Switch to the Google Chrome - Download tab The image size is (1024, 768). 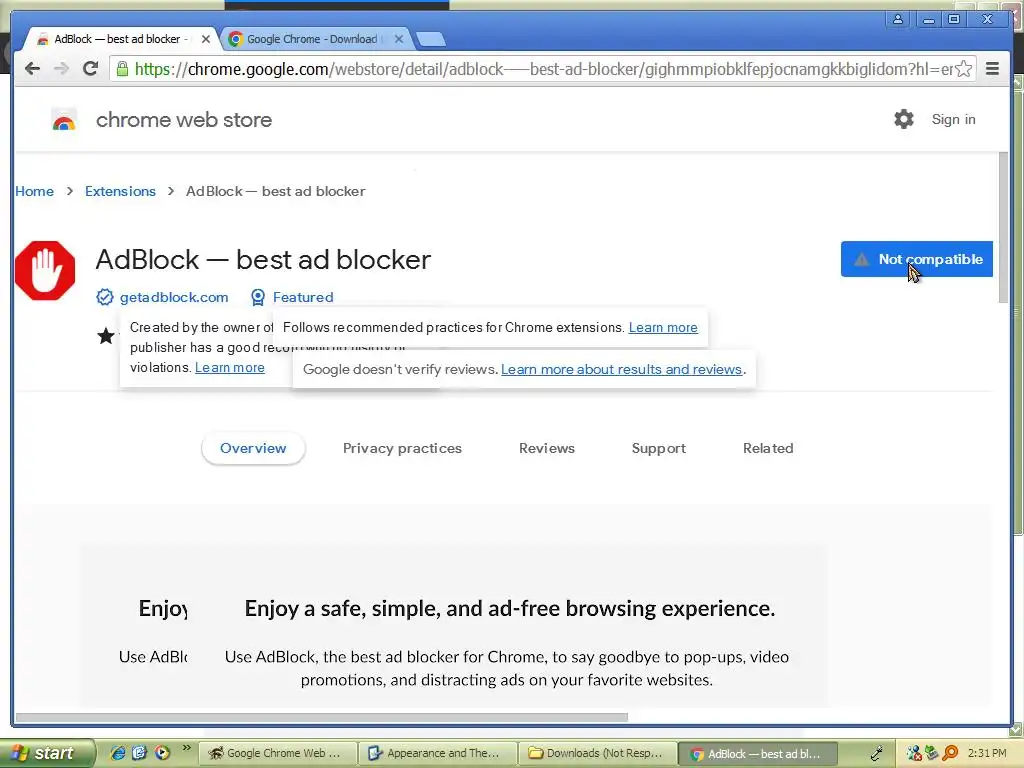(x=312, y=39)
